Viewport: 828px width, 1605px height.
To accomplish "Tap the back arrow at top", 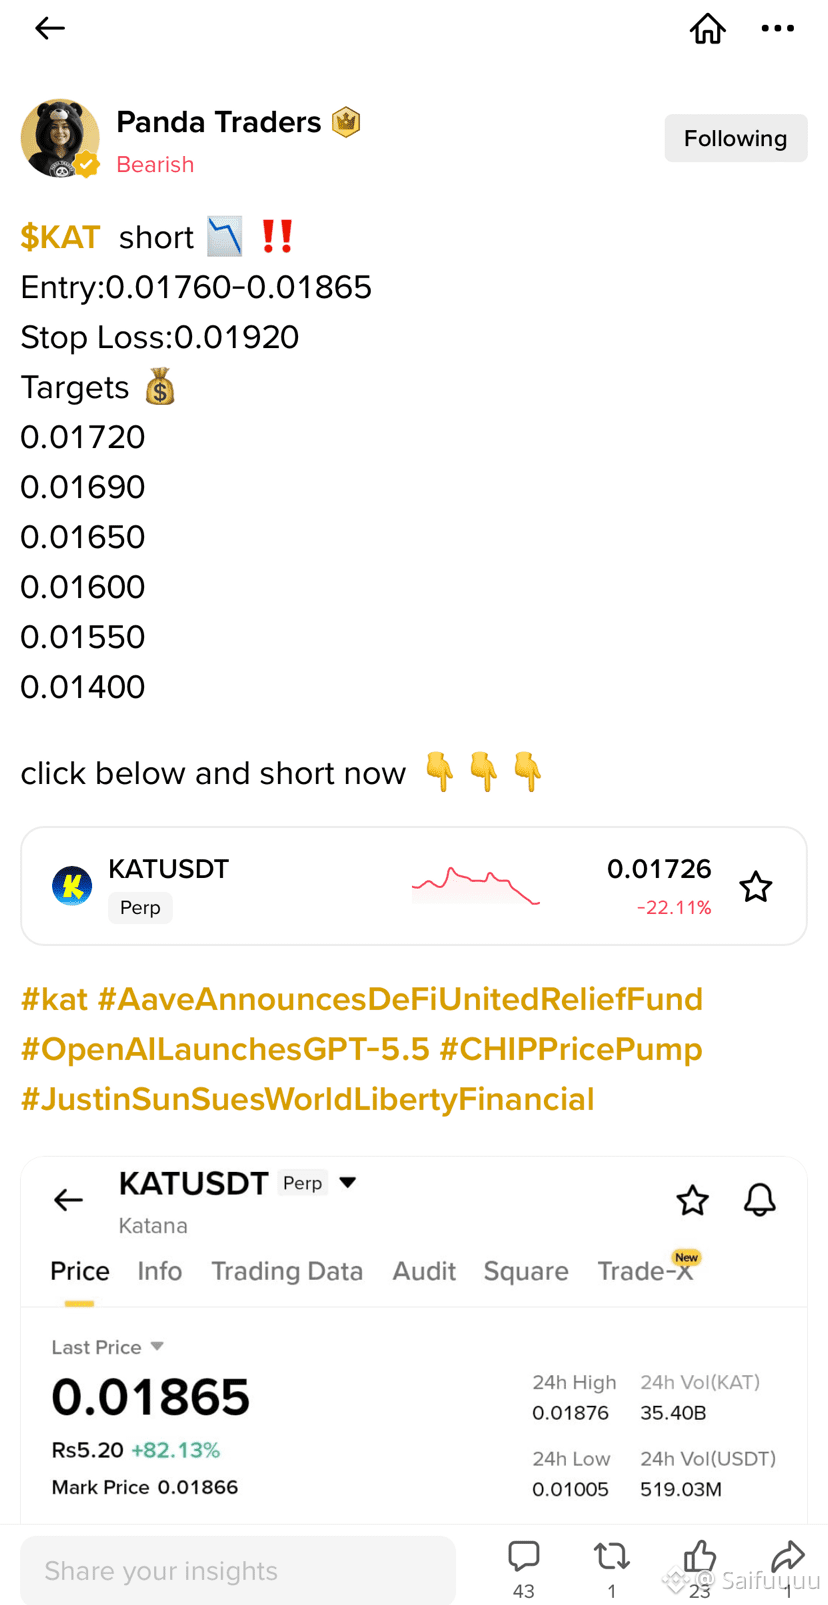I will (x=50, y=28).
